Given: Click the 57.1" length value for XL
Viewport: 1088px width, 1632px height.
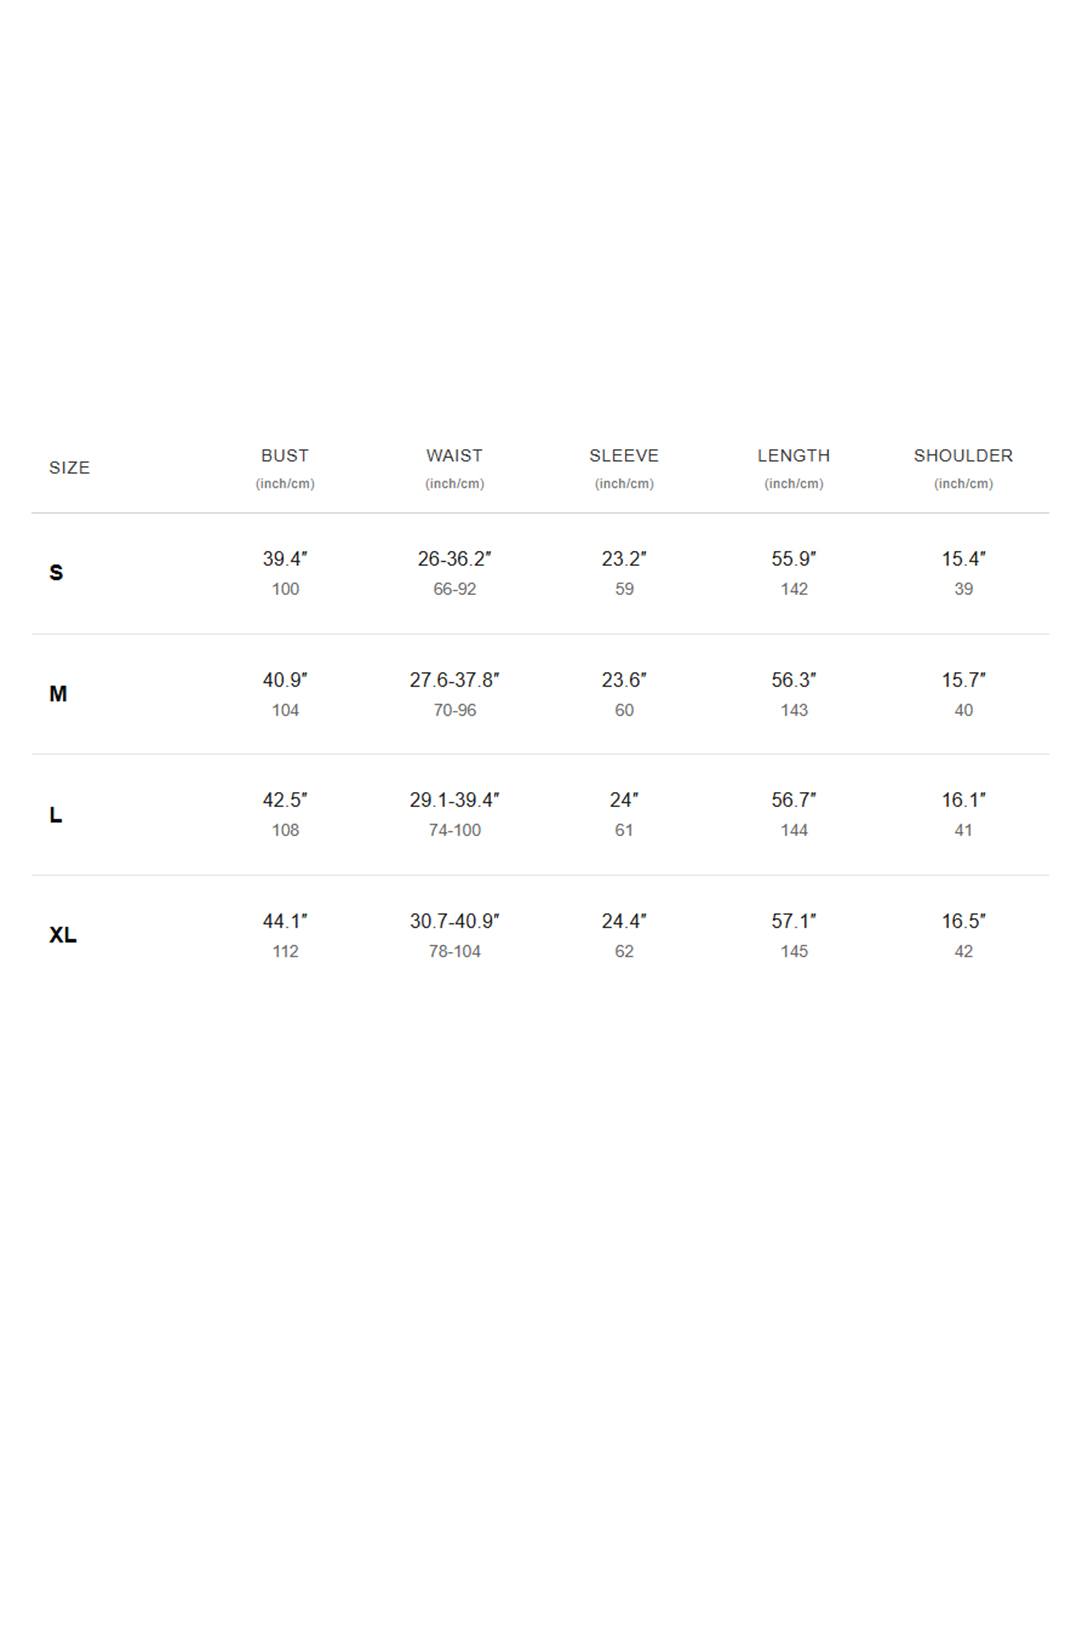Looking at the screenshot, I should 794,921.
